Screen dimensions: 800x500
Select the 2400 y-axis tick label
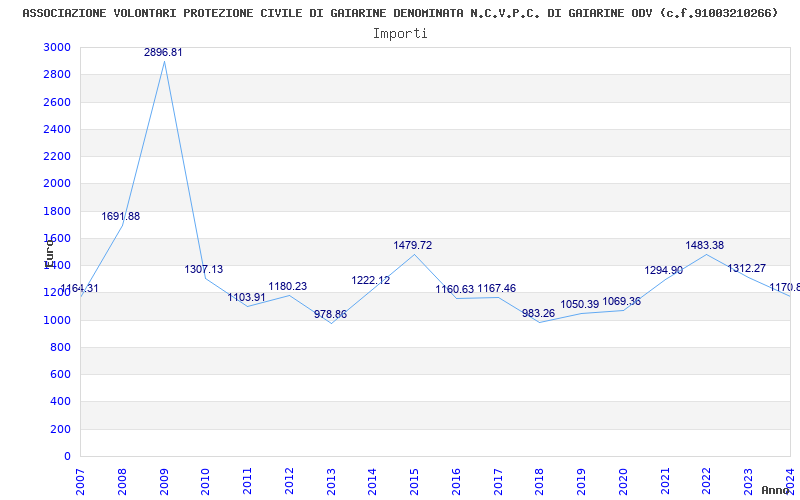[x=58, y=129]
